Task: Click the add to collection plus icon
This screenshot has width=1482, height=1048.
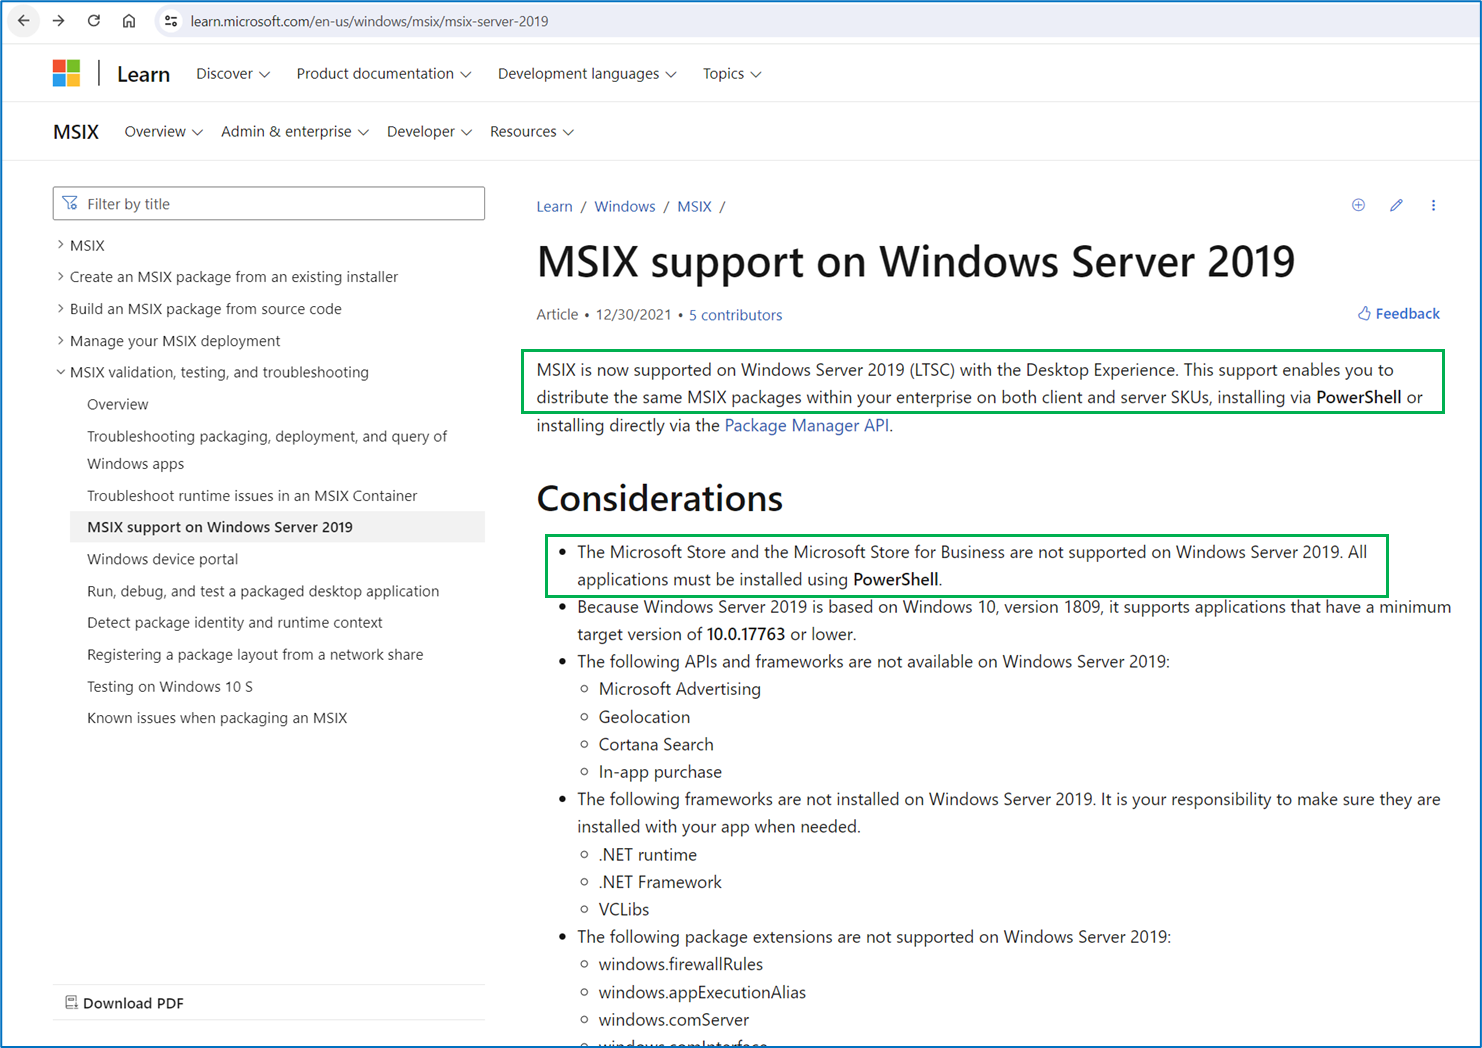Action: click(1358, 205)
